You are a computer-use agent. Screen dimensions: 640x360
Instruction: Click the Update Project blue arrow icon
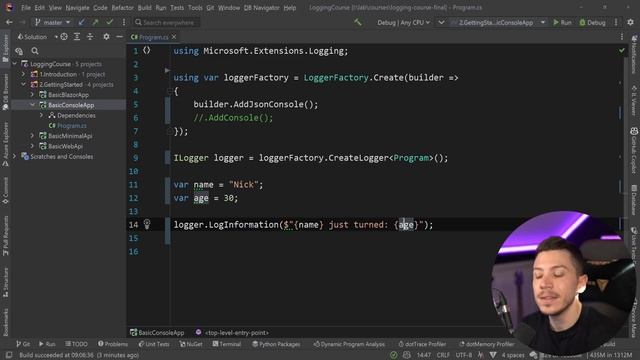pos(82,22)
